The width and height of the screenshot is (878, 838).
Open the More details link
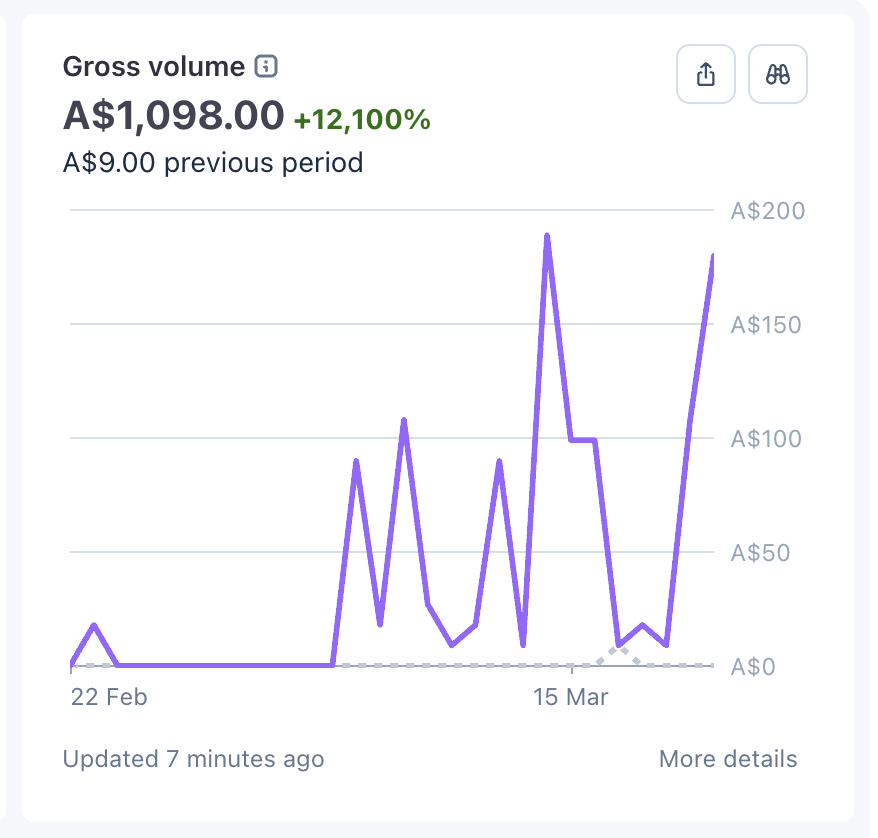tap(728, 759)
